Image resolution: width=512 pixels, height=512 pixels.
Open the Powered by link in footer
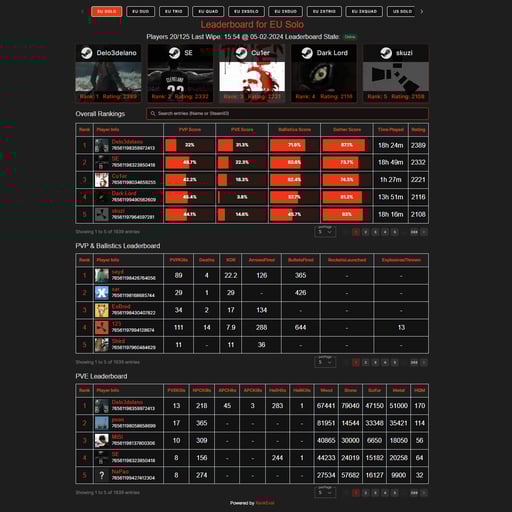[265, 503]
